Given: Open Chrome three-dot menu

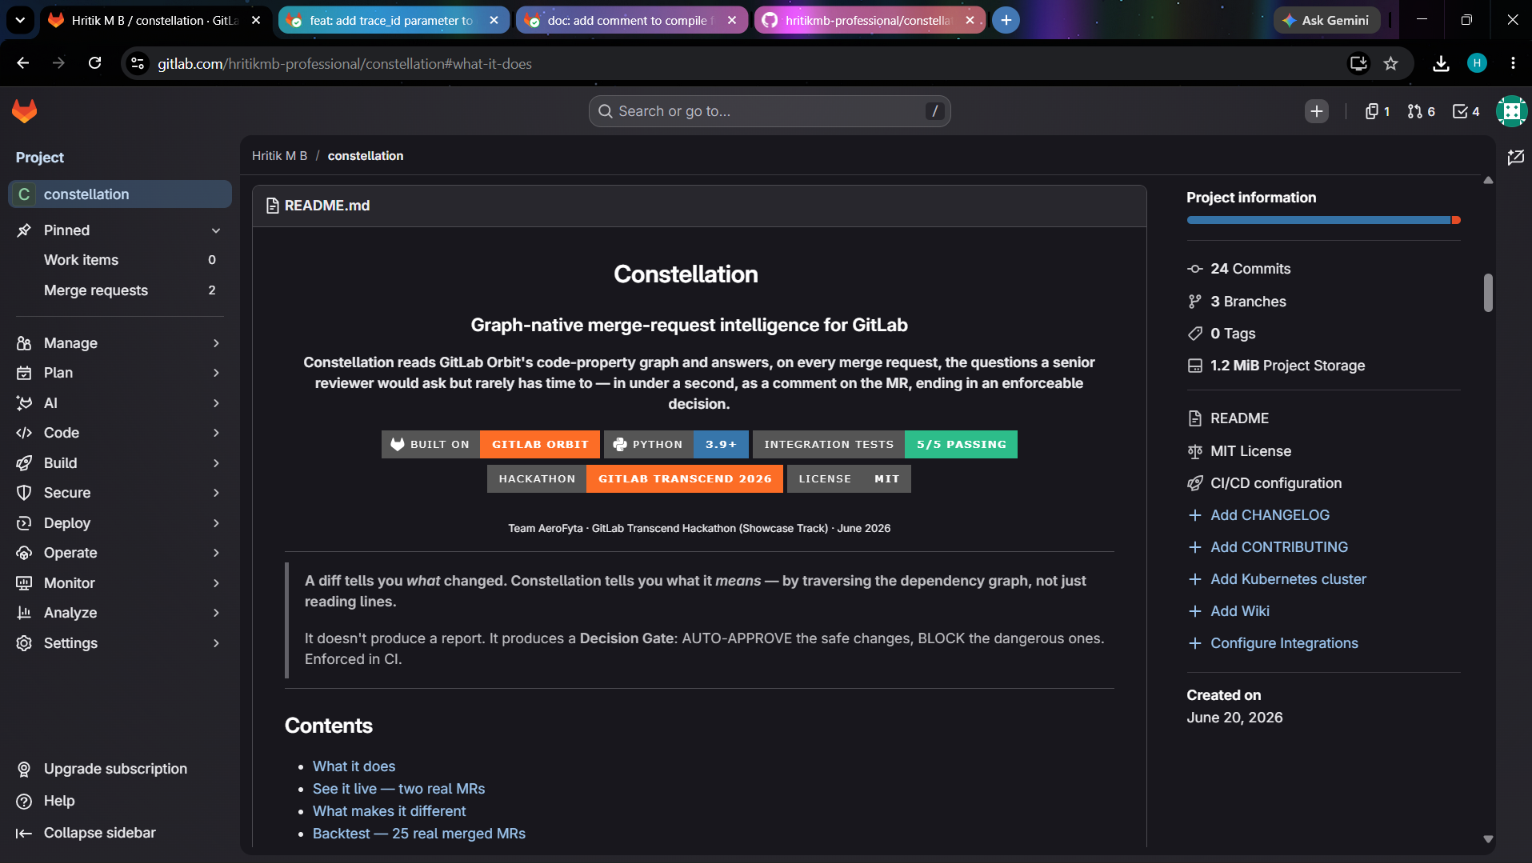Looking at the screenshot, I should pos(1513,63).
